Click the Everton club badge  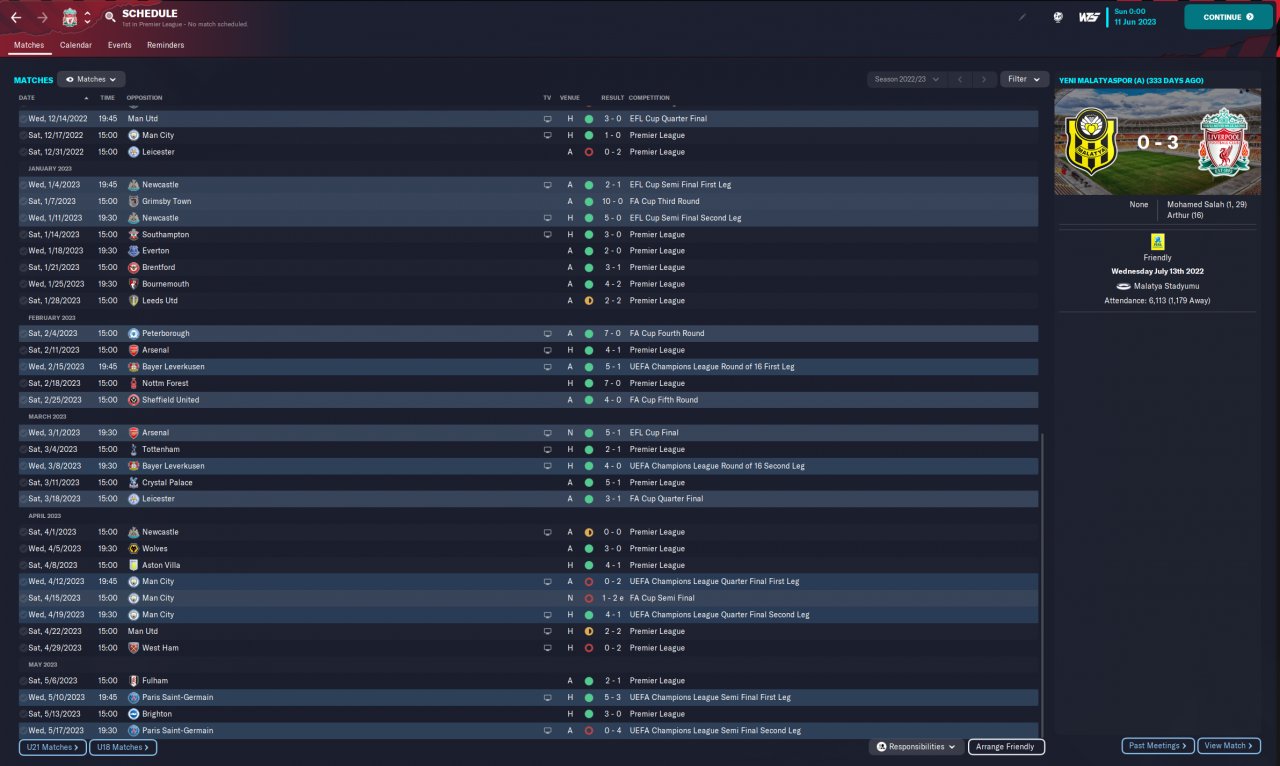(134, 251)
